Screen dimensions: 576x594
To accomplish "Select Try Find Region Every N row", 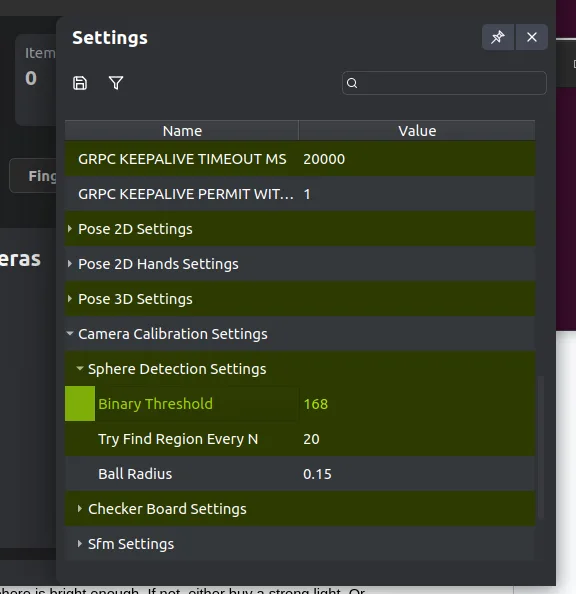I will pos(300,439).
